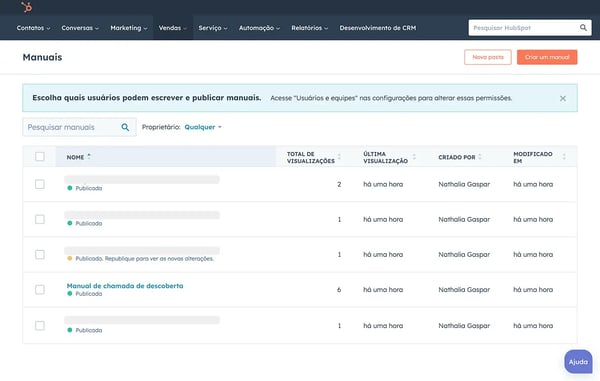This screenshot has height=381, width=600.
Task: Sort by Criado por arrows
Action: coord(480,157)
